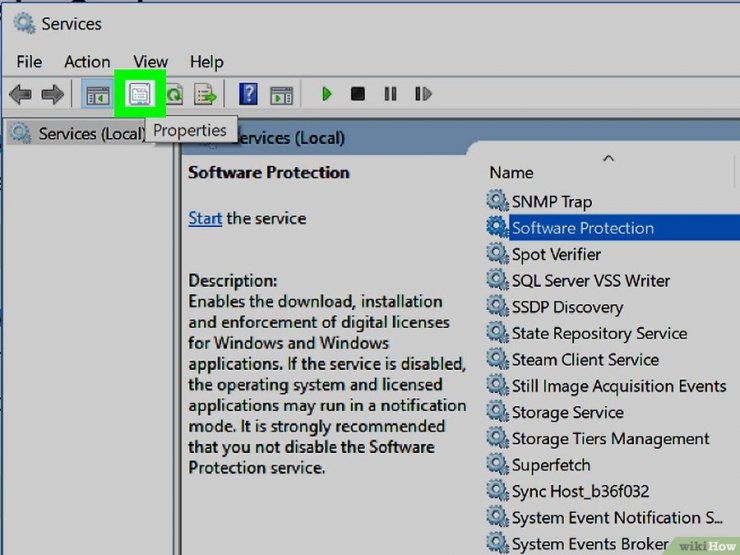Click the Export List toolbar icon
740x555 pixels.
(205, 94)
